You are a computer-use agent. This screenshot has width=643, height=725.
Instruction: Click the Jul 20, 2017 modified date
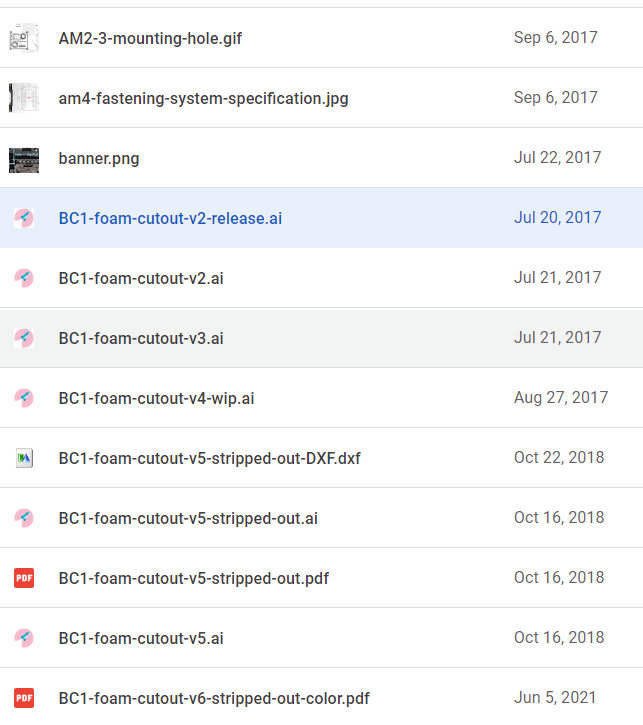pos(557,218)
